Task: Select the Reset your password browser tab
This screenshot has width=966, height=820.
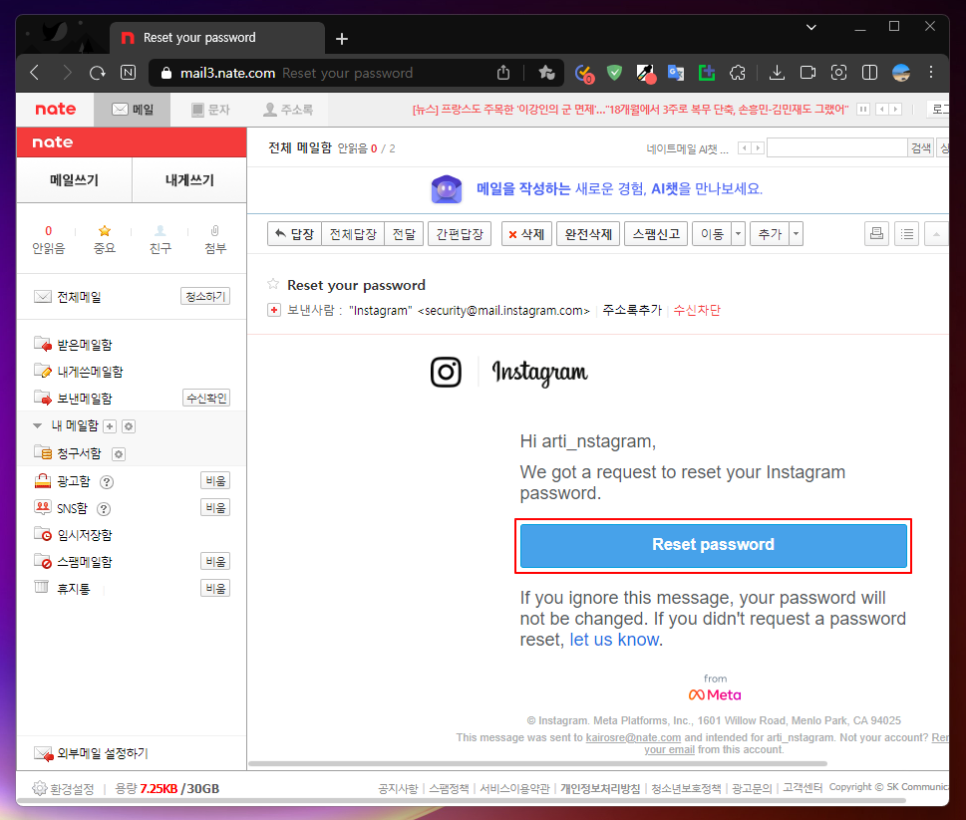Action: [x=216, y=38]
